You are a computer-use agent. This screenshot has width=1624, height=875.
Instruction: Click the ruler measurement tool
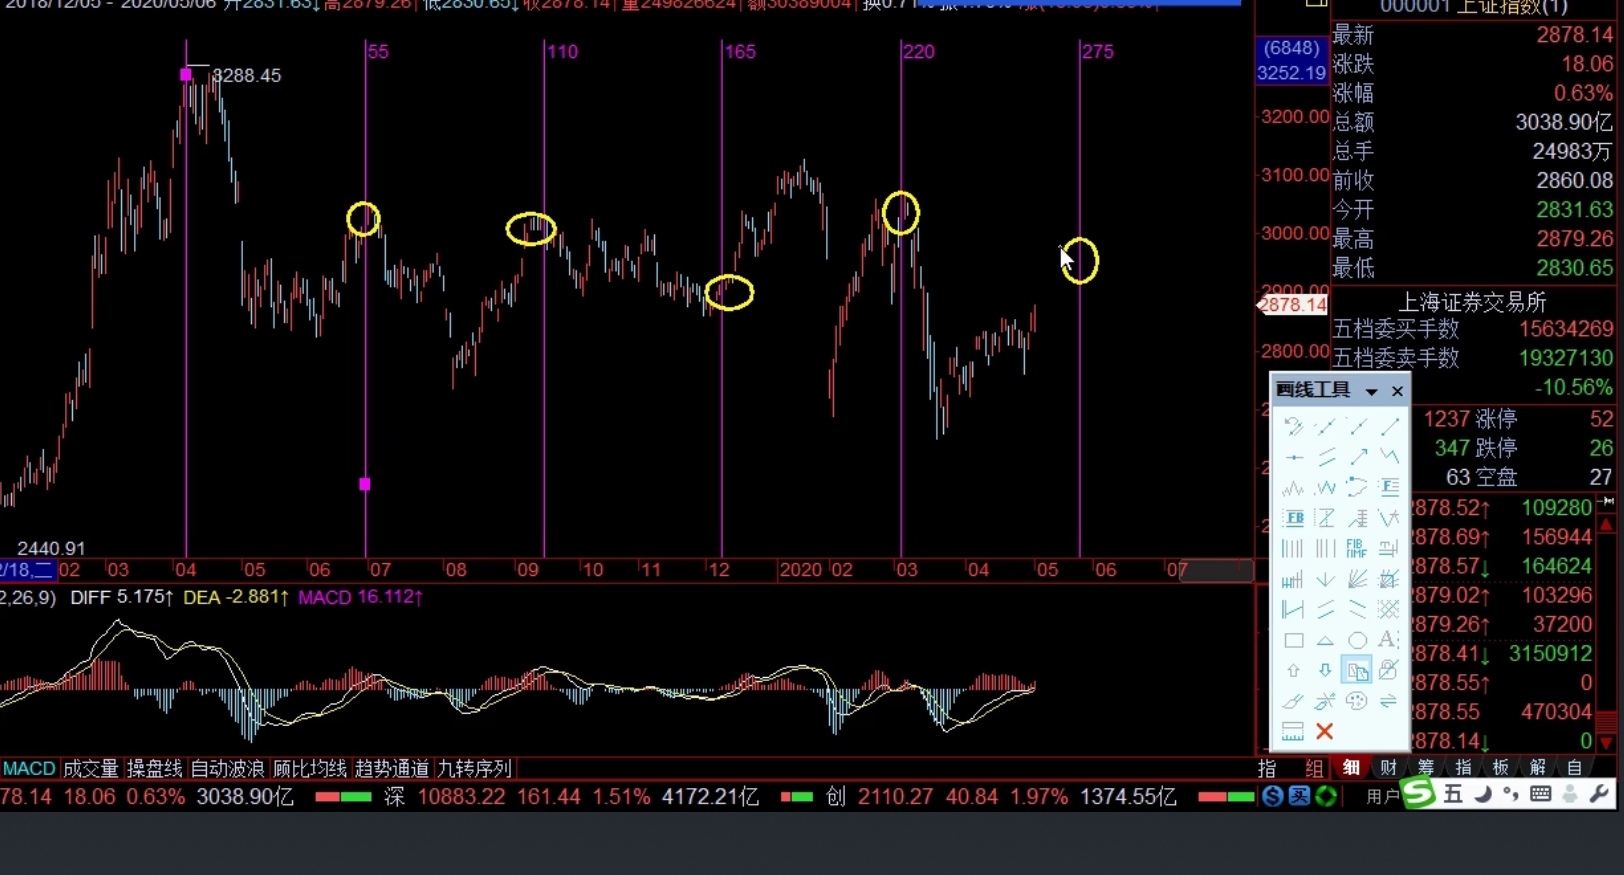click(1293, 731)
